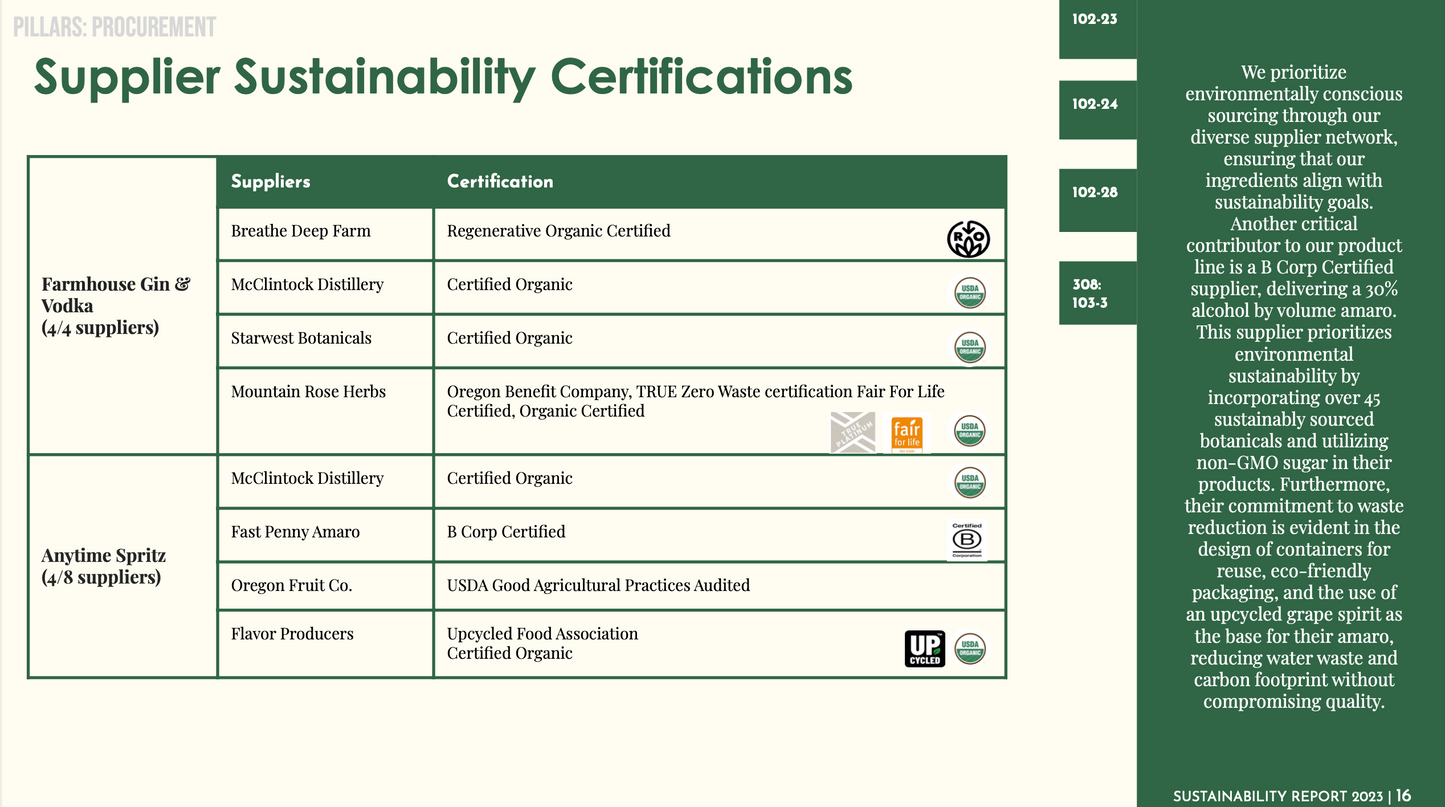
Task: Click the Suppliers column header
Action: tap(271, 182)
